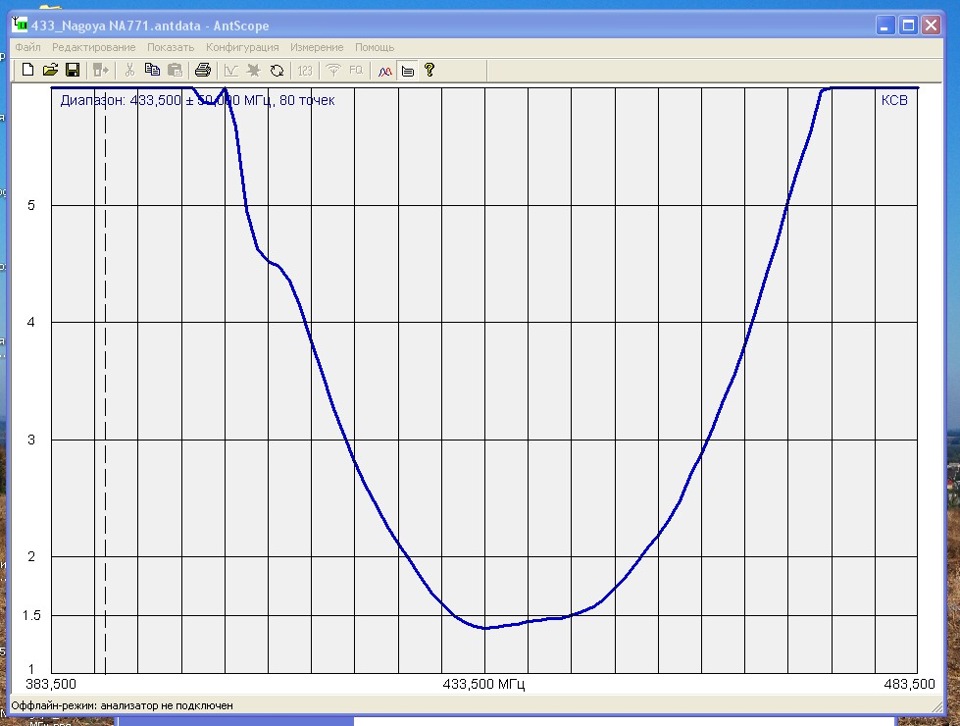Click the export arrow toolbar icon
Viewport: 960px width, 726px height.
[100, 70]
